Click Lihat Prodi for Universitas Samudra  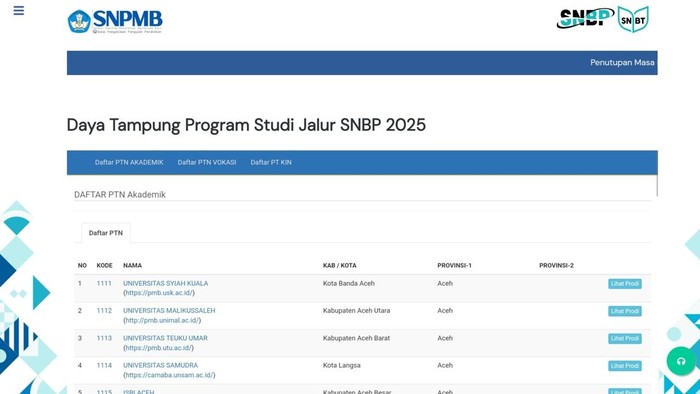click(625, 366)
